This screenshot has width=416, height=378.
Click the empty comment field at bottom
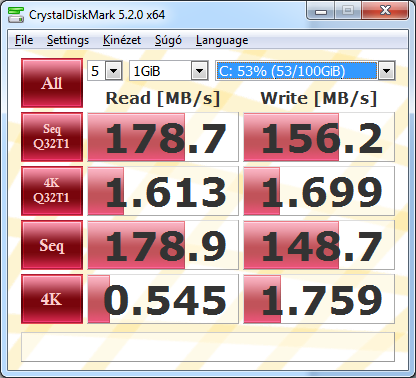208,347
